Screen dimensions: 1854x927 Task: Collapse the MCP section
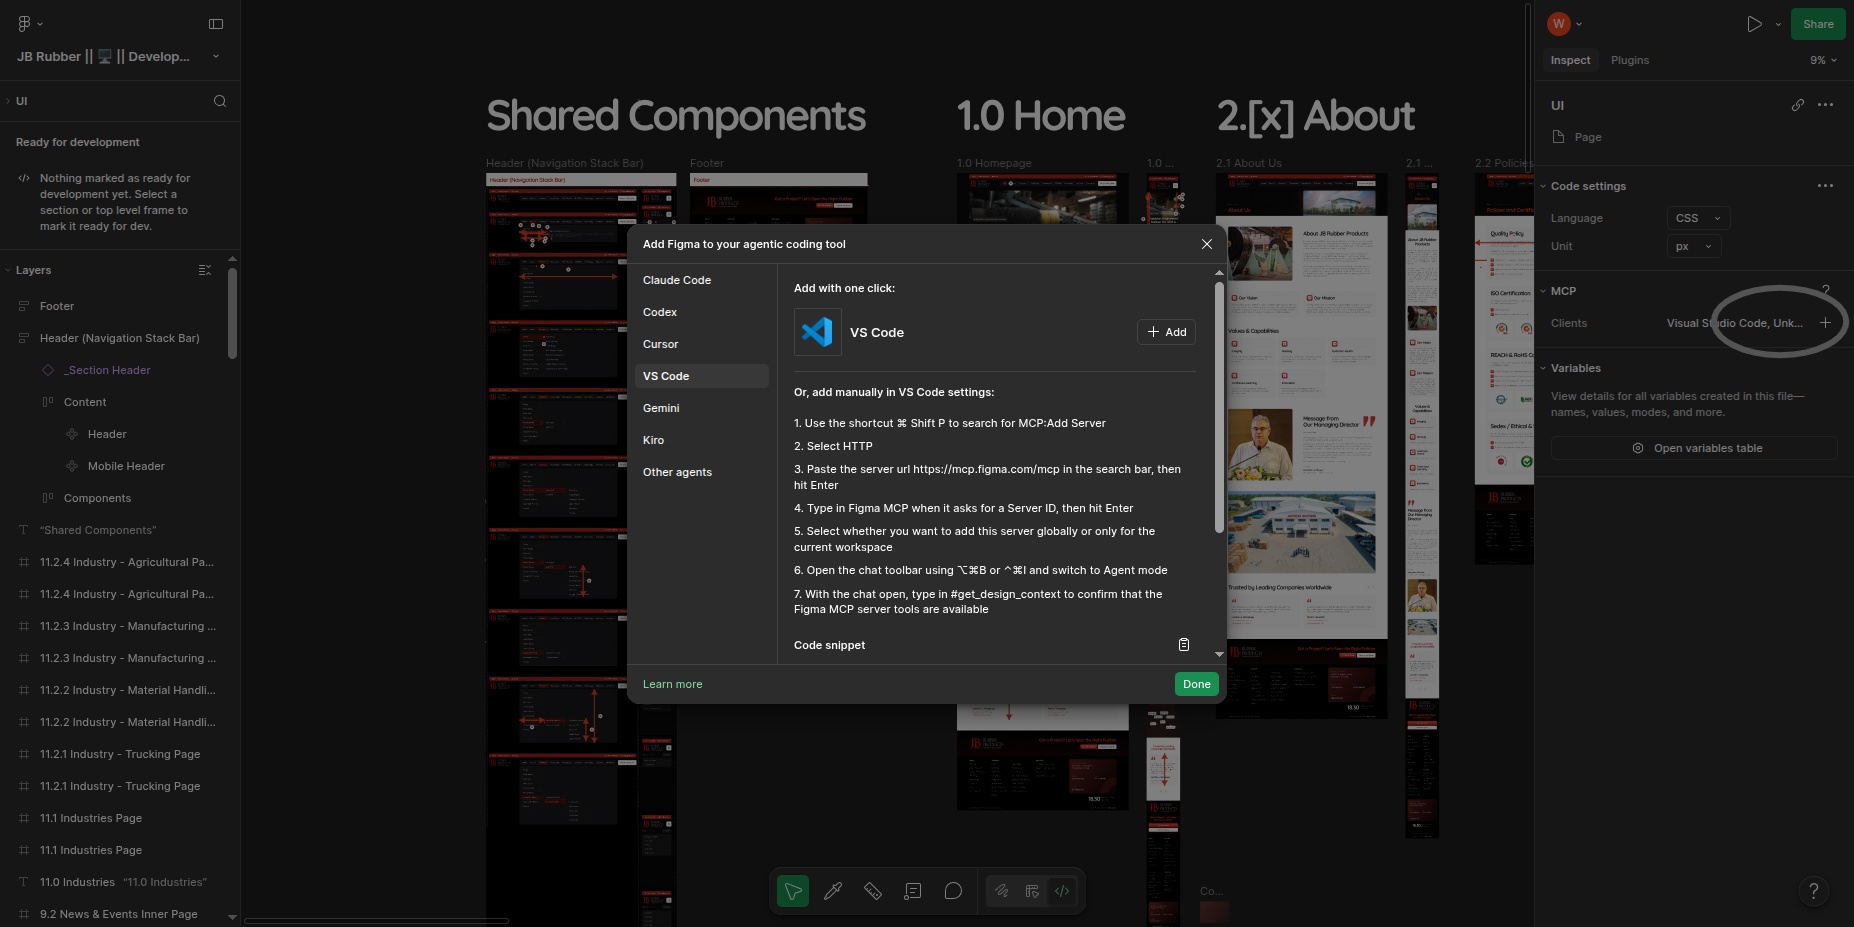[x=1543, y=291]
